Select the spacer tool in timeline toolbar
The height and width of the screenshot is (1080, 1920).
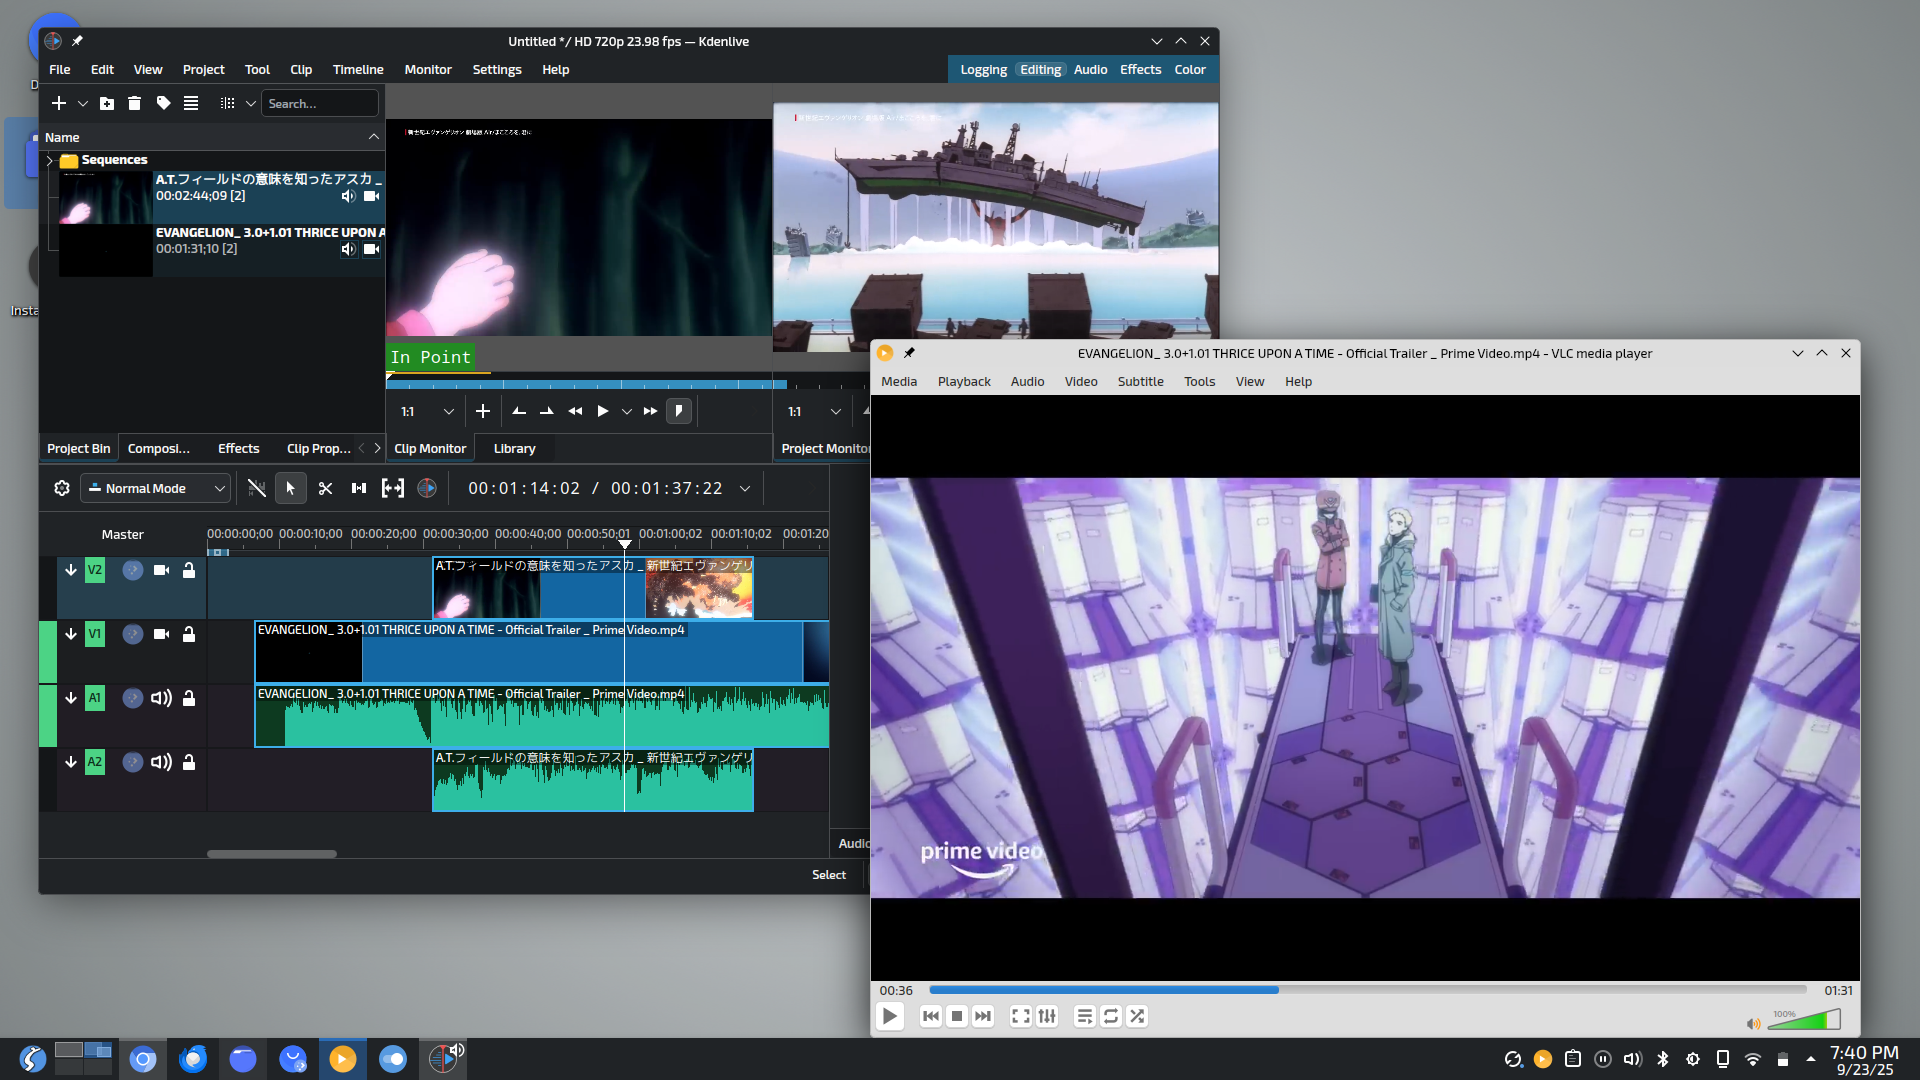(359, 488)
